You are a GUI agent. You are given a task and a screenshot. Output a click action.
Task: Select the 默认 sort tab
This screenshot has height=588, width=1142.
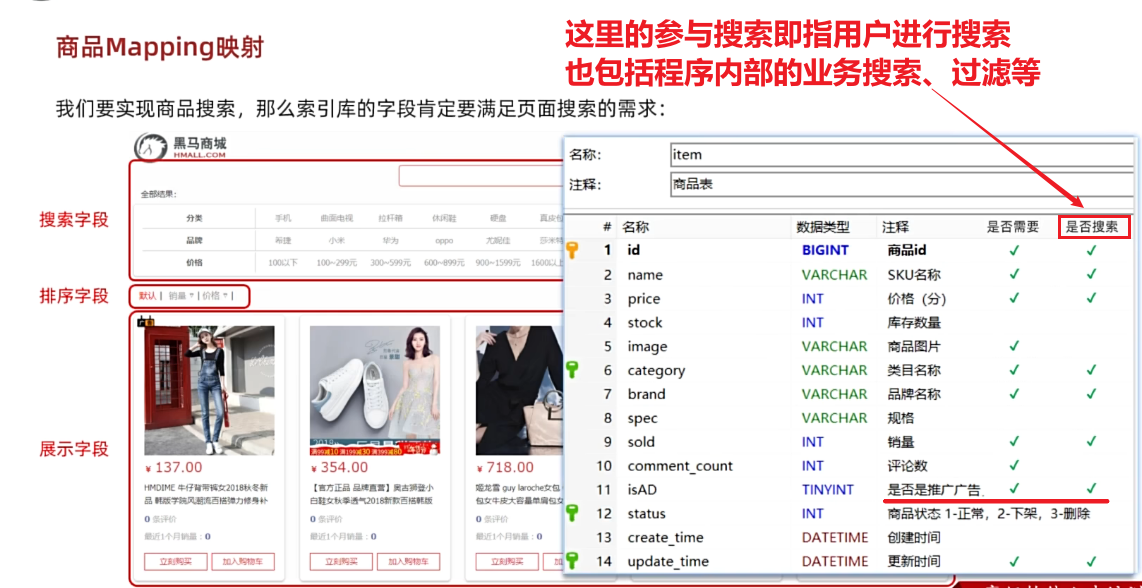click(147, 296)
